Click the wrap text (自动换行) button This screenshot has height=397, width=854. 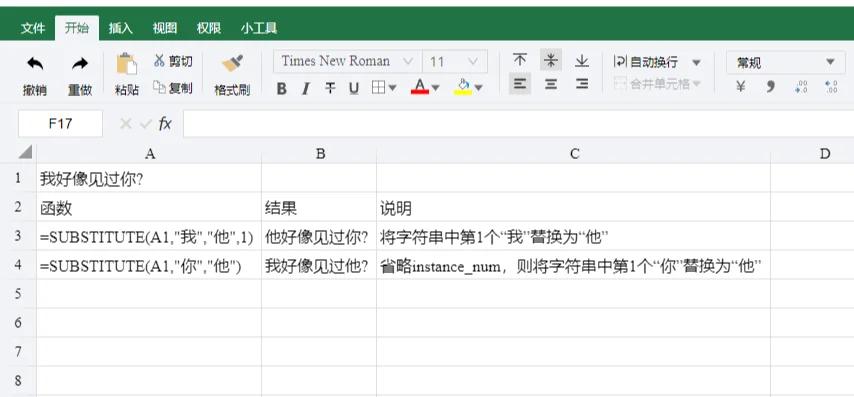click(645, 62)
